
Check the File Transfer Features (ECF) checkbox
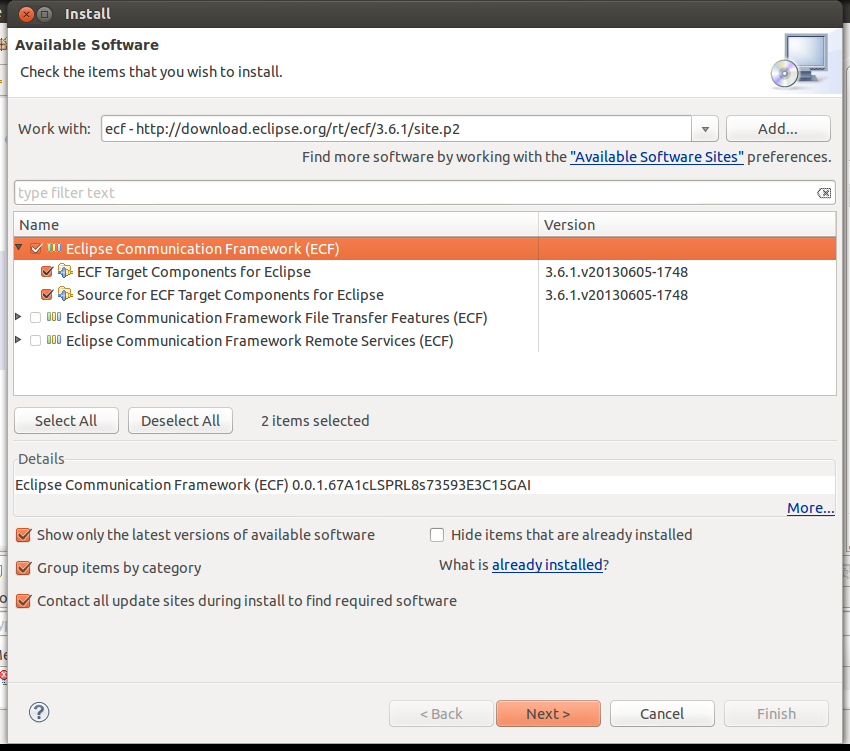coord(35,318)
